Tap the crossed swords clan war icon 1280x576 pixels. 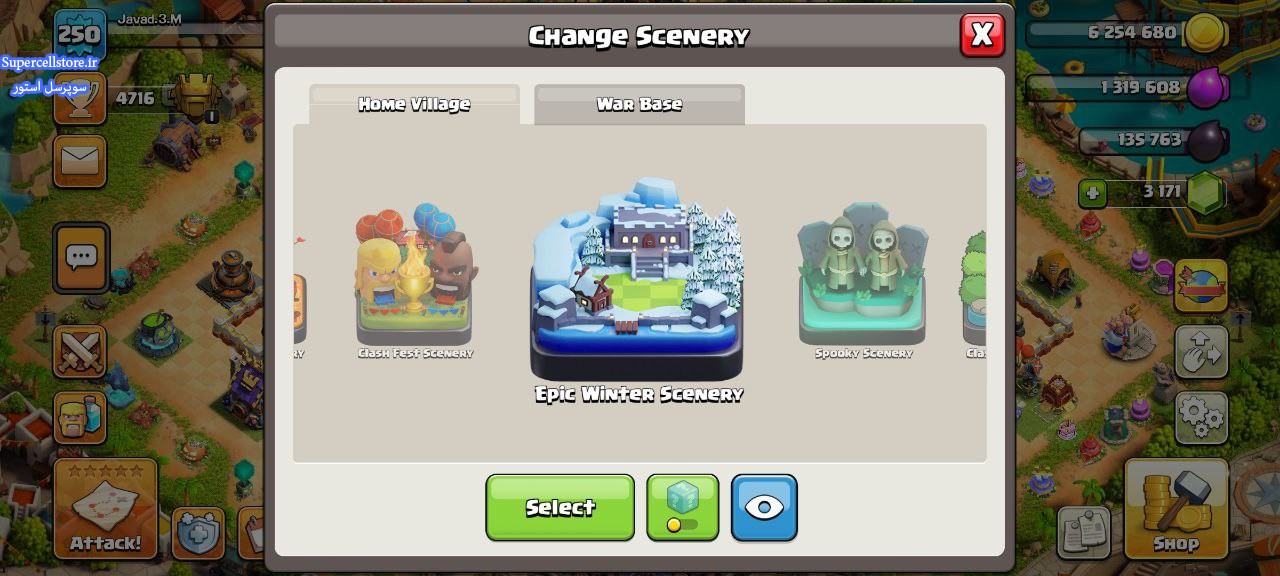click(x=79, y=352)
